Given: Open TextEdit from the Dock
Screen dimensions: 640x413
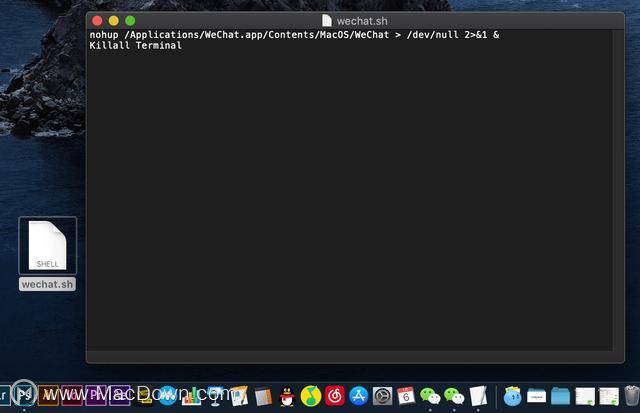Looking at the screenshot, I should pyautogui.click(x=478, y=396).
